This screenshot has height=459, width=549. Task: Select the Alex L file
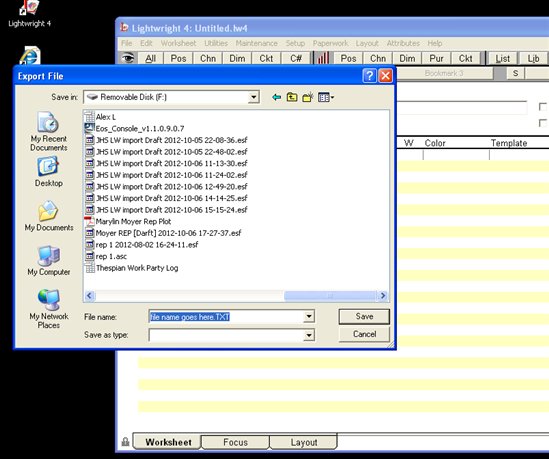100,117
